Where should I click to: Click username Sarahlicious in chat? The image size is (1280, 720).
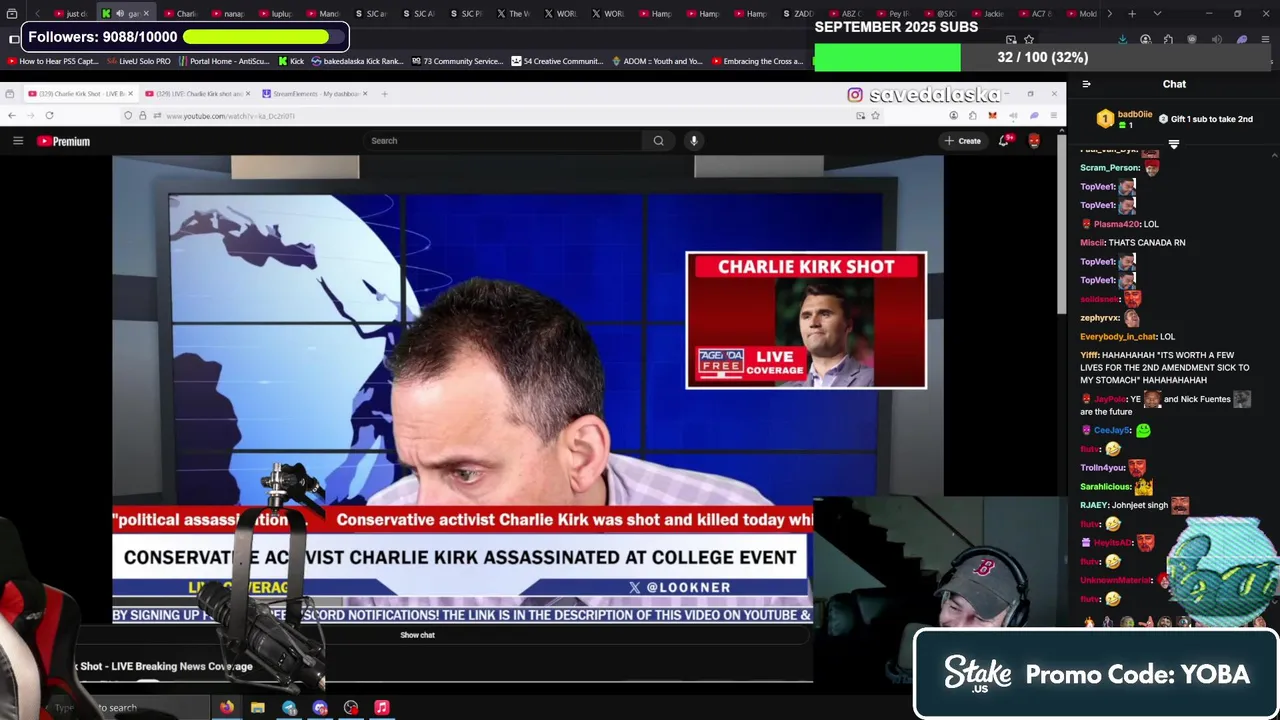1105,487
